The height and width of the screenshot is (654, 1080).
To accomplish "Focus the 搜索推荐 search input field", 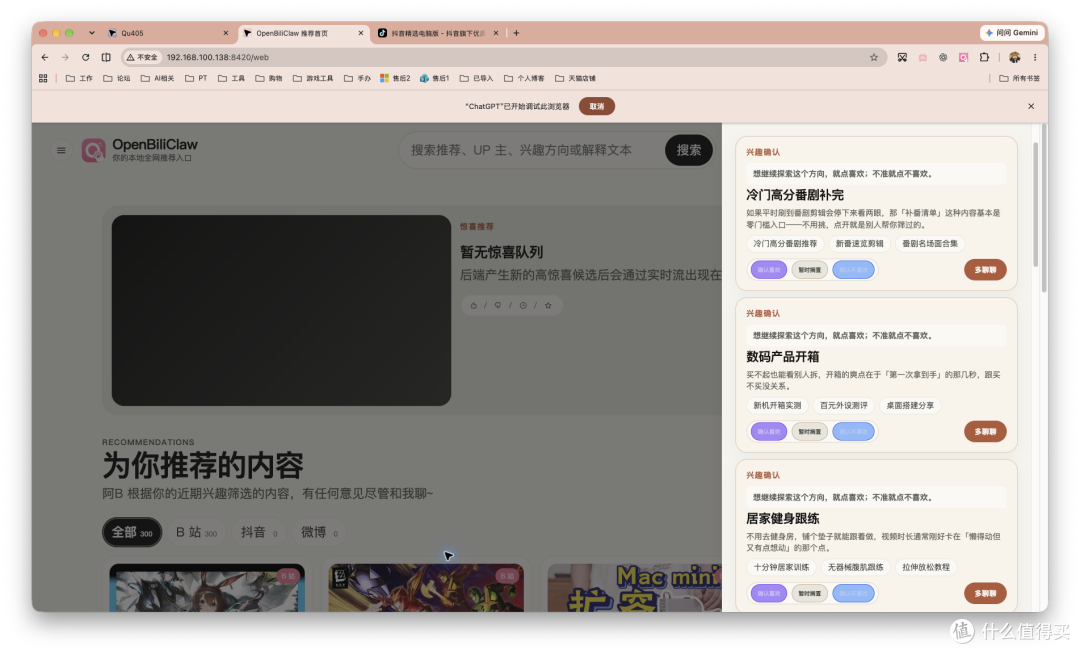I will (x=532, y=150).
